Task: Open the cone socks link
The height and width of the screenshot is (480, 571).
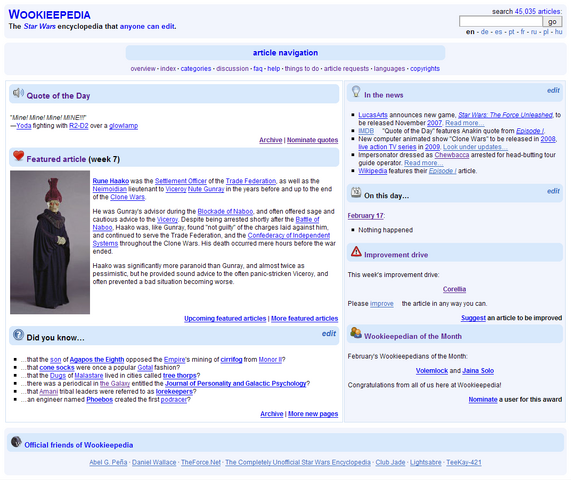Action: tap(57, 367)
